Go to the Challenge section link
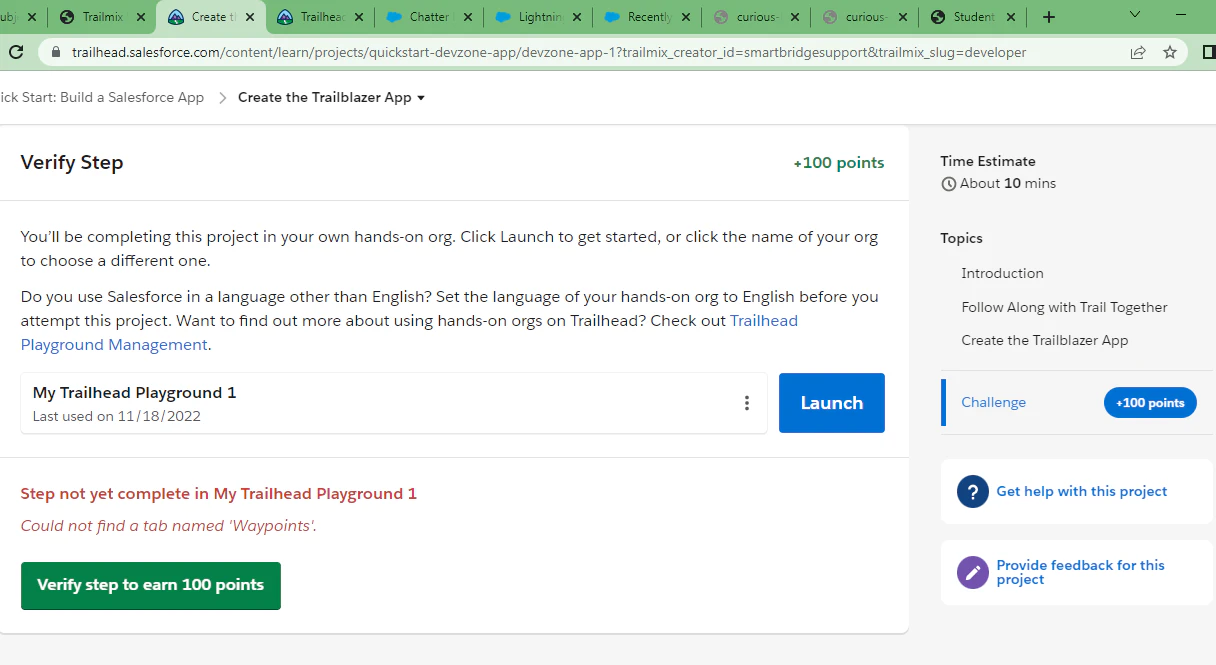Viewport: 1216px width, 665px height. tap(993, 402)
